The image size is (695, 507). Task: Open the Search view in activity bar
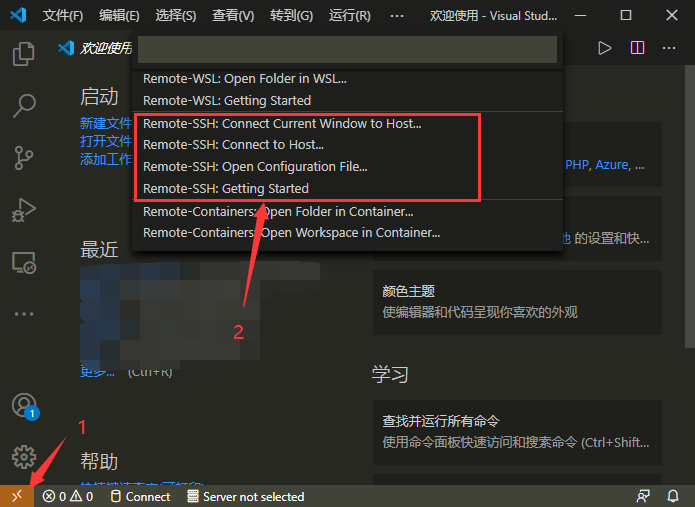click(23, 105)
